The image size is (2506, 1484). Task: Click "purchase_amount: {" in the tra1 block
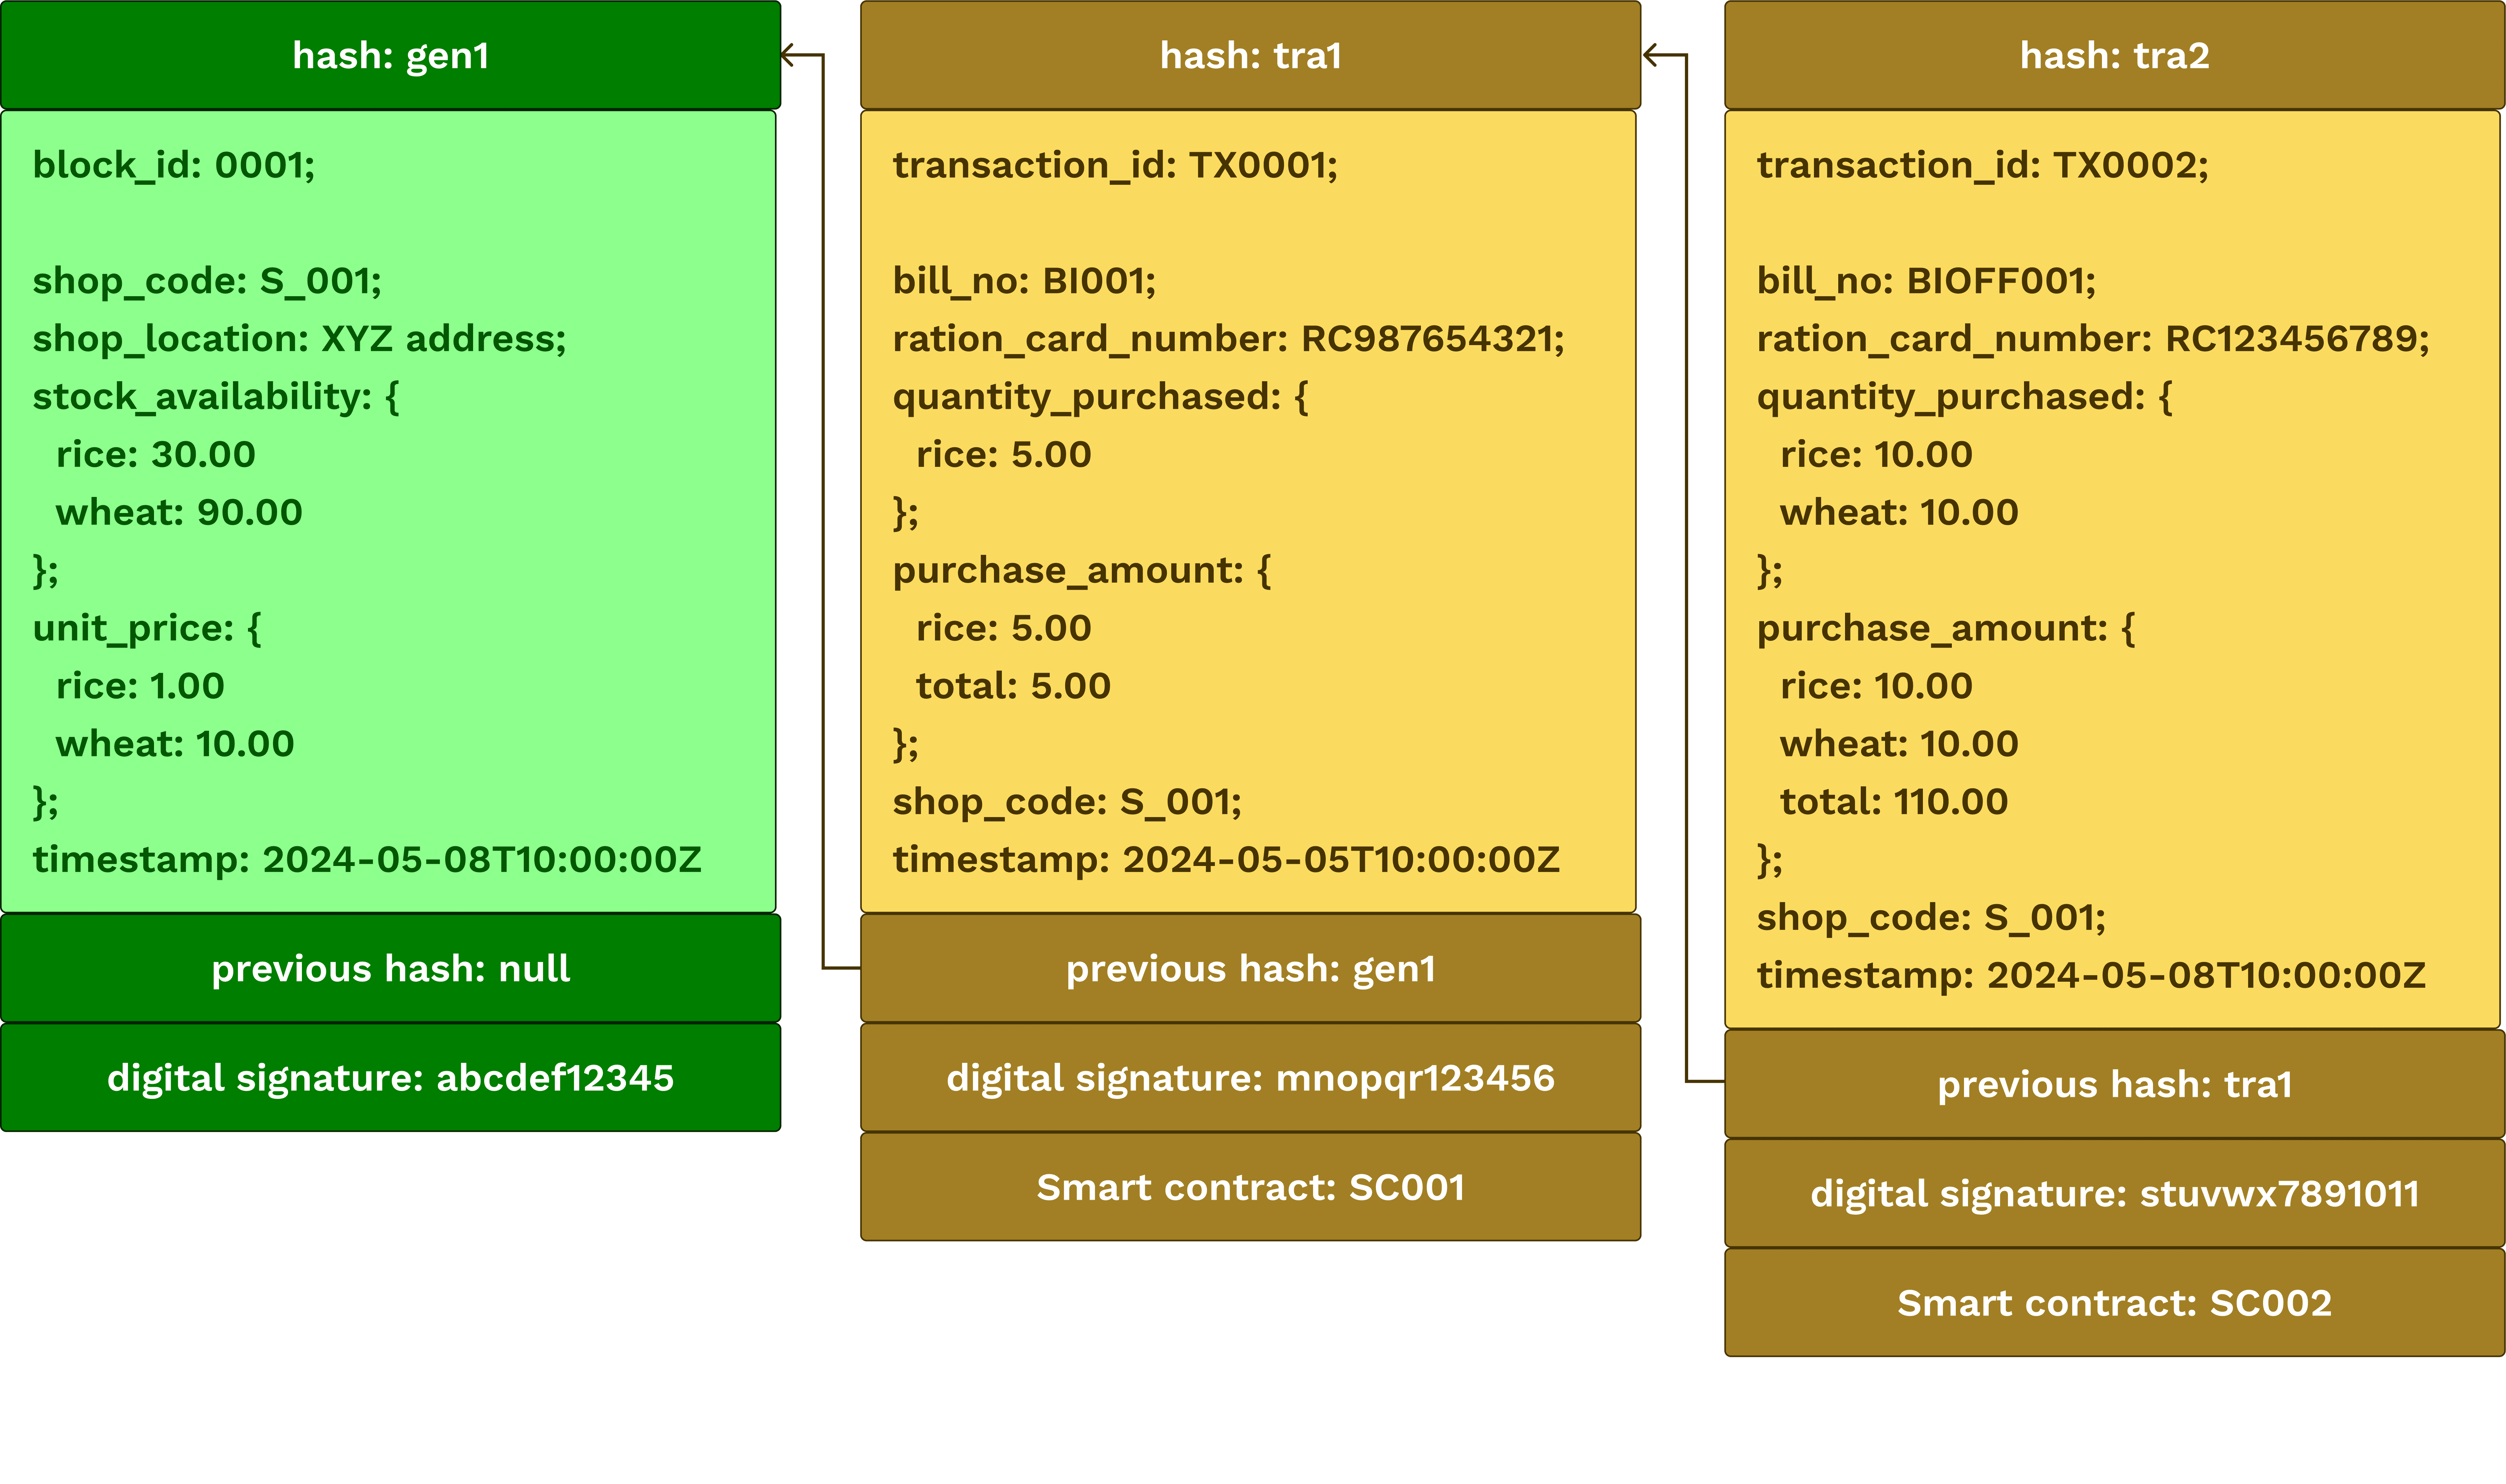coord(1082,571)
